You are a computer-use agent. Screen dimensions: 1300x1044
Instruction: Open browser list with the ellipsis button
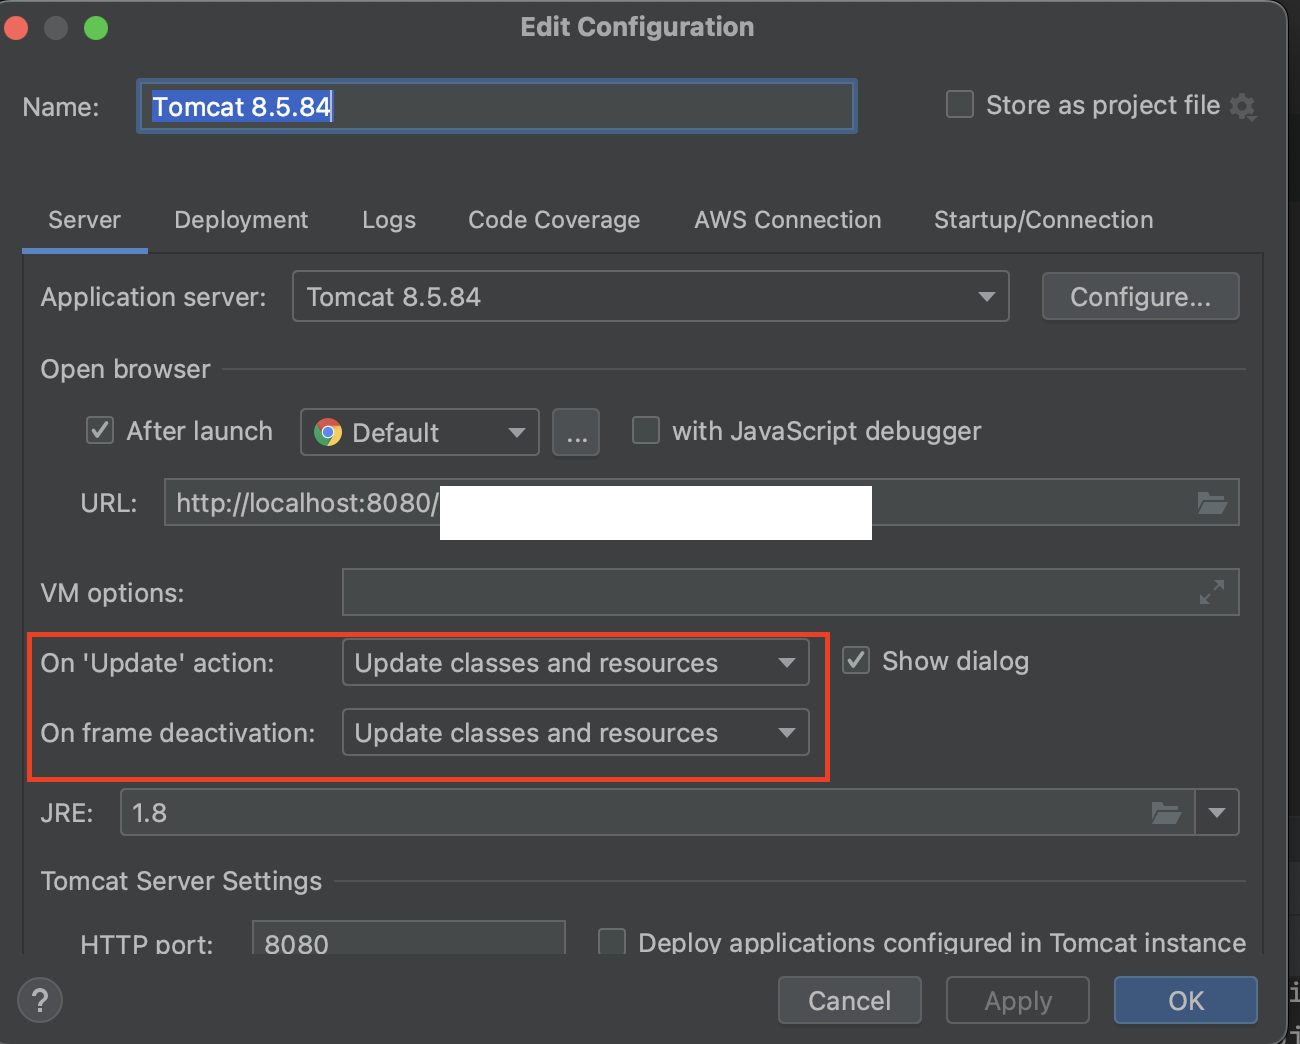click(577, 432)
